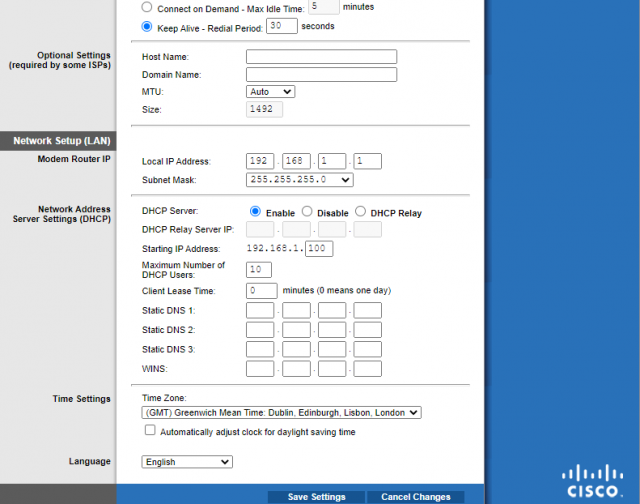
Task: Open the MTU dropdown
Action: point(270,91)
